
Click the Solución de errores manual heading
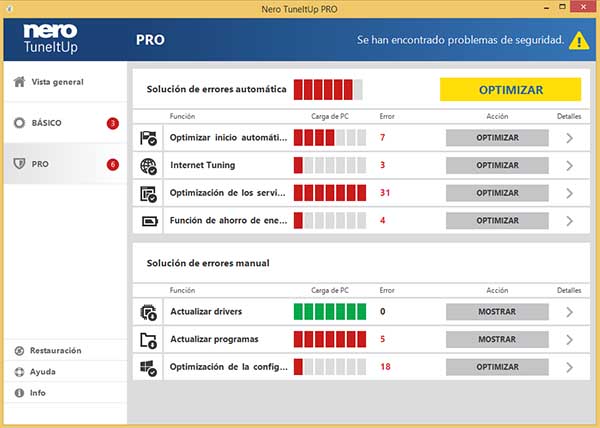208,263
